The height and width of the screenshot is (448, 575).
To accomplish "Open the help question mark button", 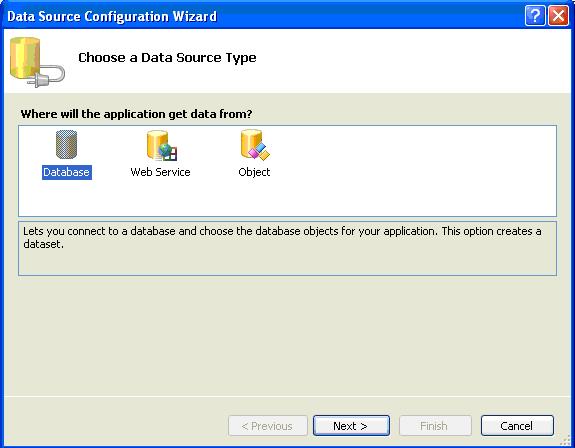I will pyautogui.click(x=535, y=16).
